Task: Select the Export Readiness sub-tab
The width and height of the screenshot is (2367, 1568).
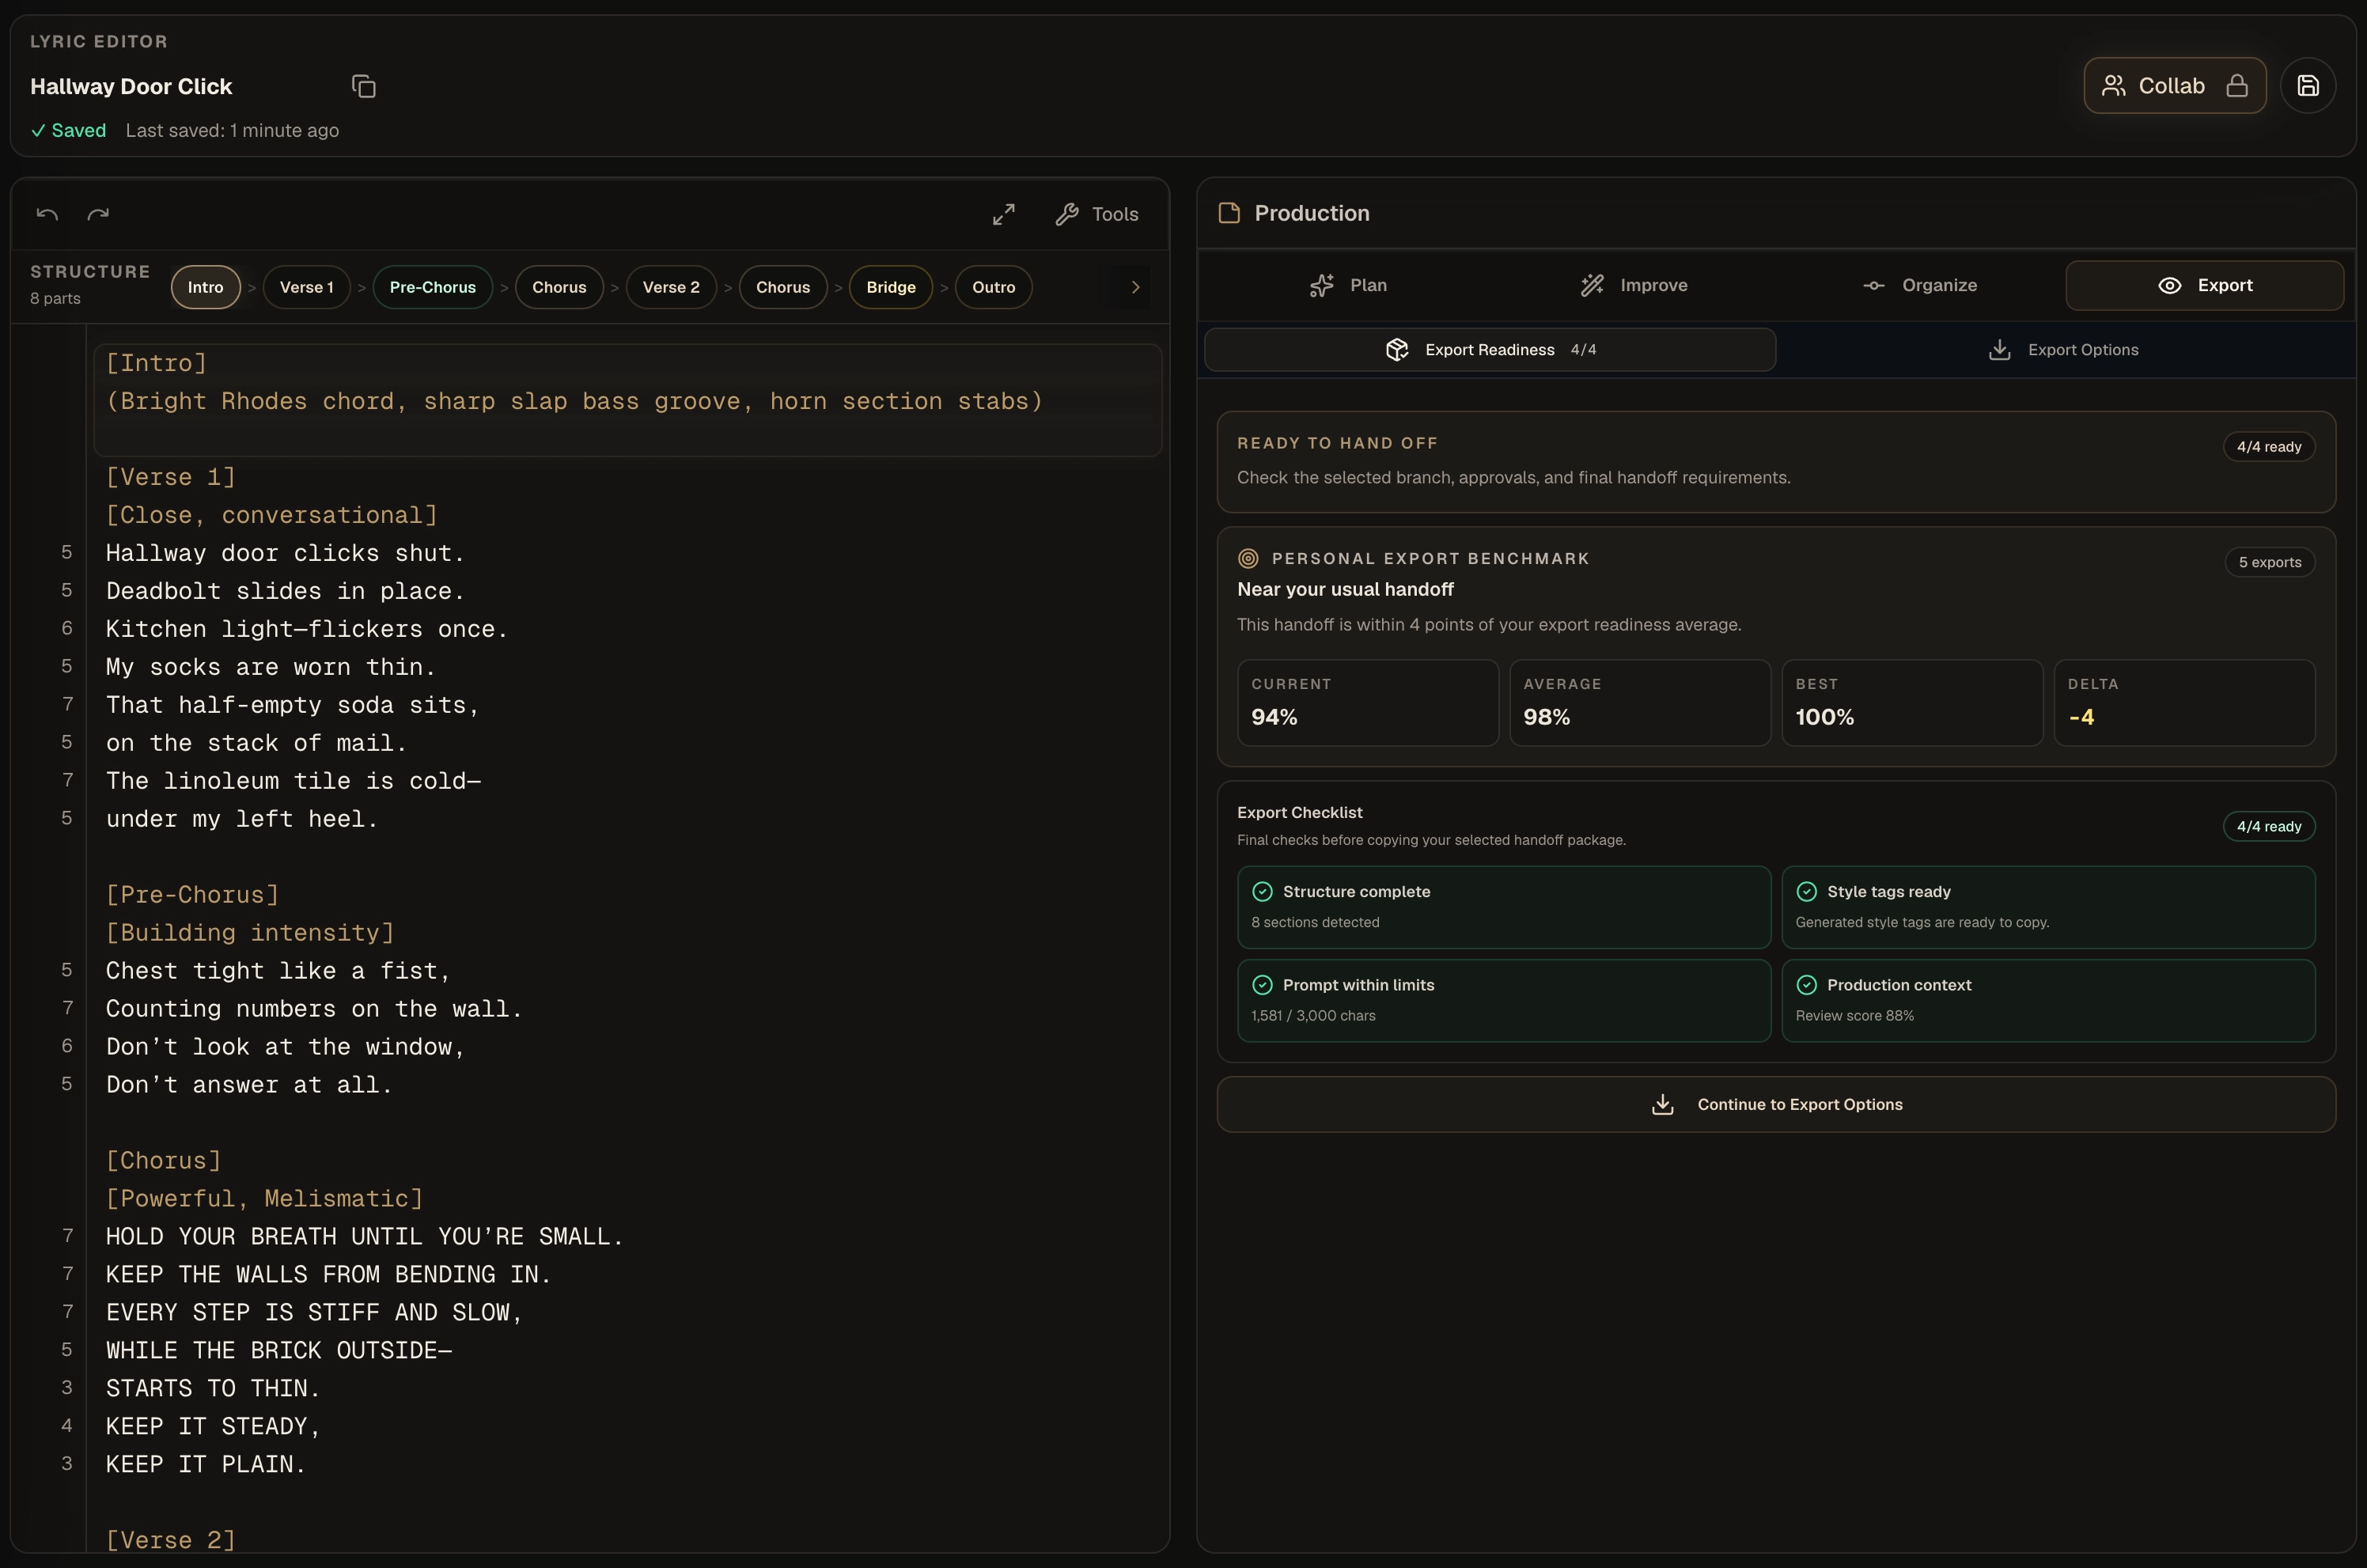Action: (x=1490, y=350)
